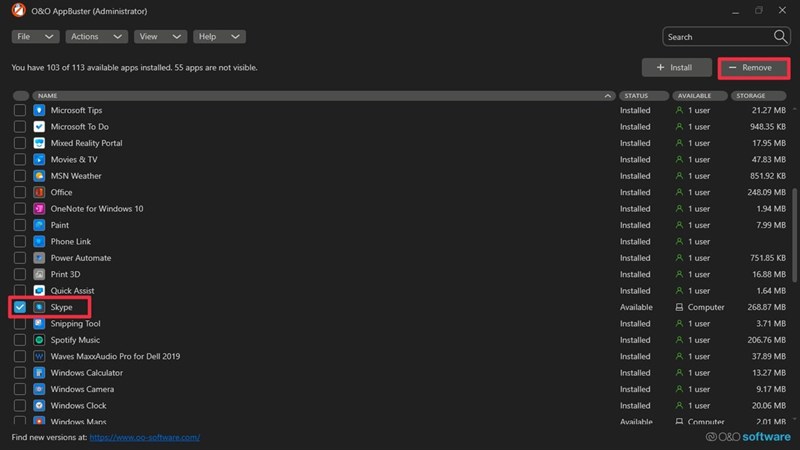The image size is (800, 450).
Task: Click the Snipping Tool app icon
Action: click(39, 323)
